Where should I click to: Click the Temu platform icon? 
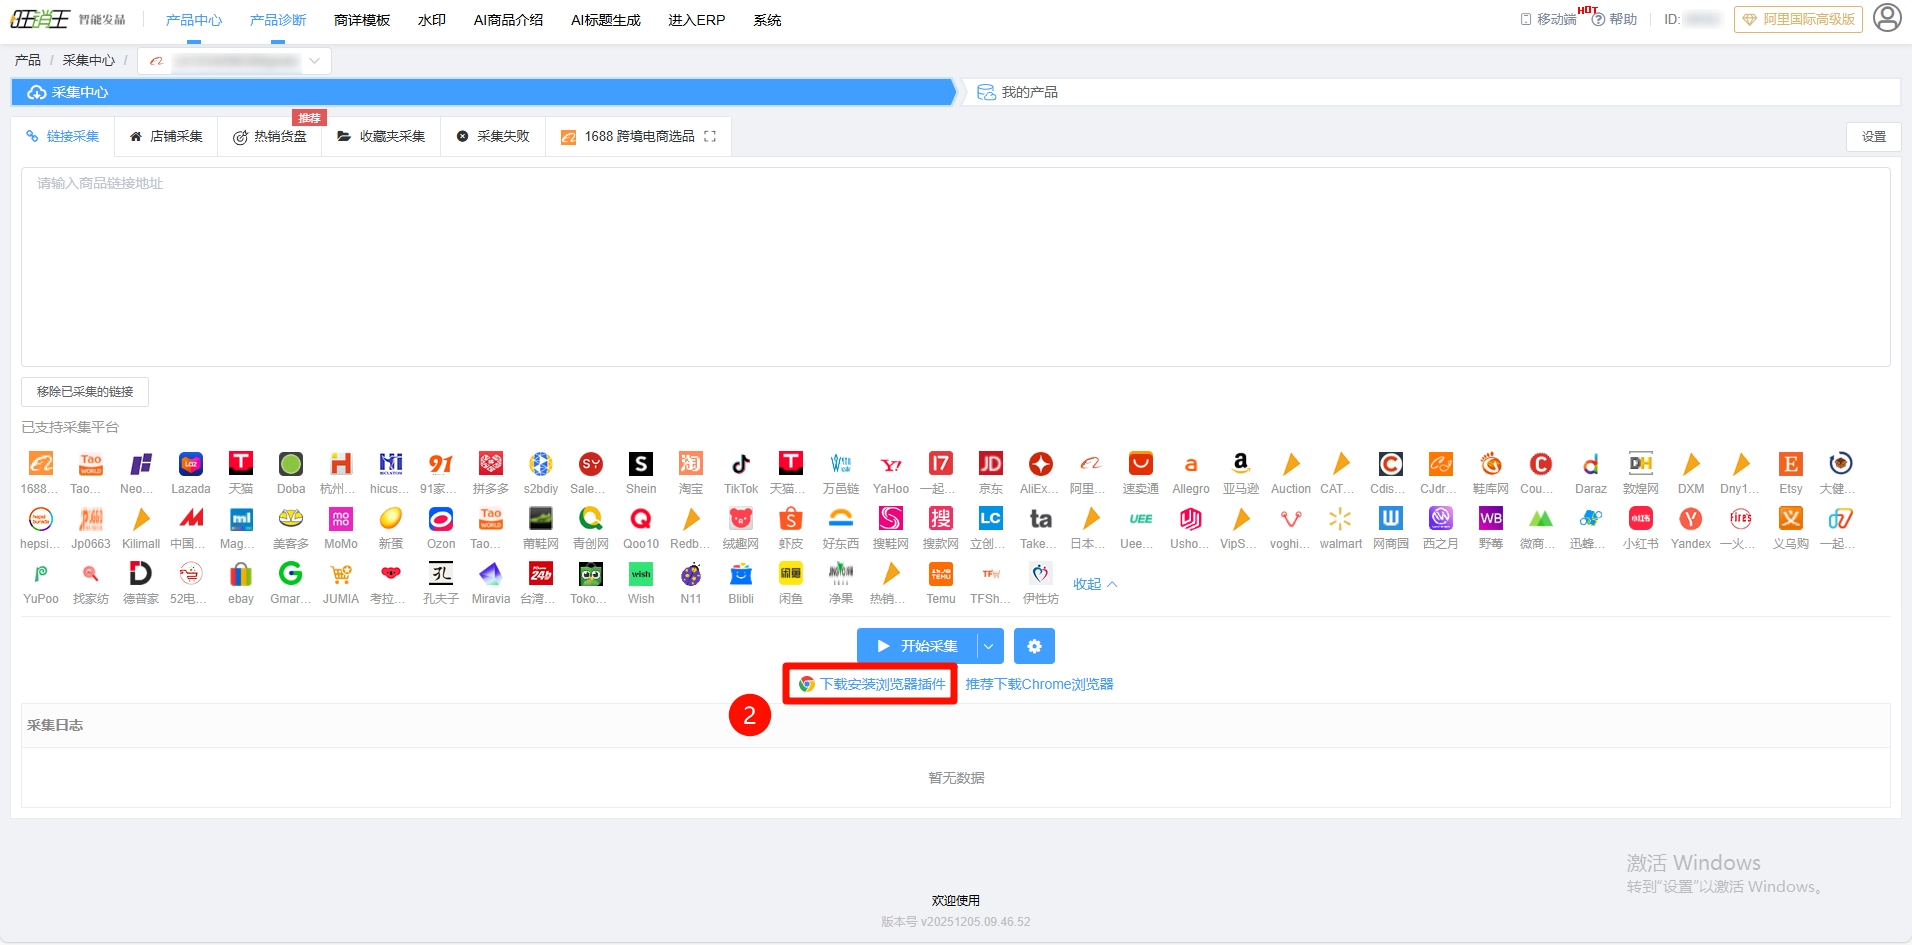click(x=940, y=575)
